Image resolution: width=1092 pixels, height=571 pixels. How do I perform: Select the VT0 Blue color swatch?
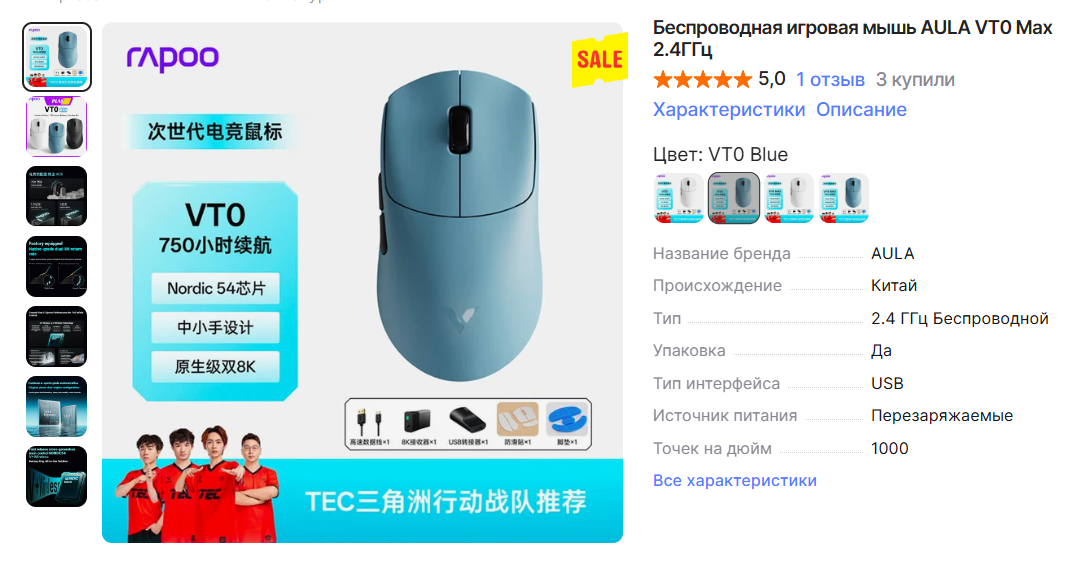point(733,198)
